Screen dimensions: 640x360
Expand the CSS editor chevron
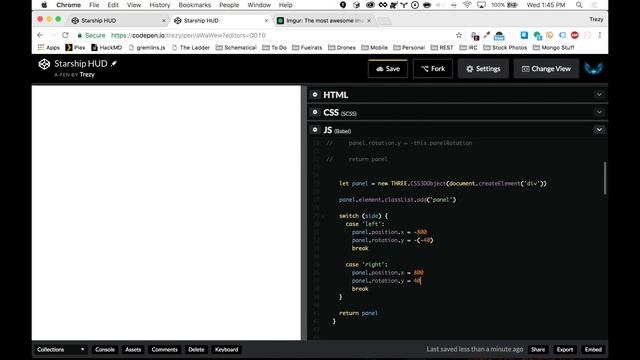599,112
